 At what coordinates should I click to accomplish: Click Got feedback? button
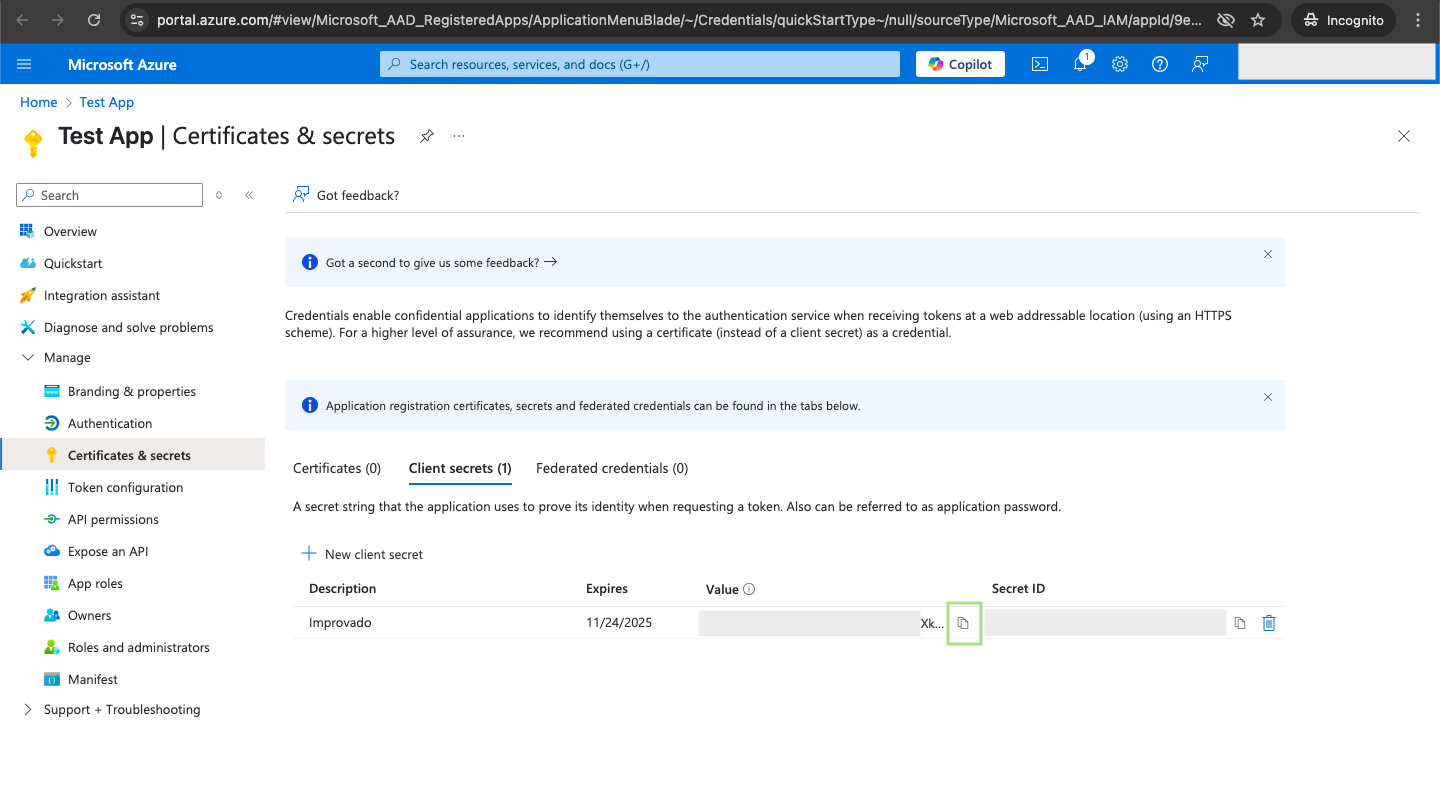point(346,195)
